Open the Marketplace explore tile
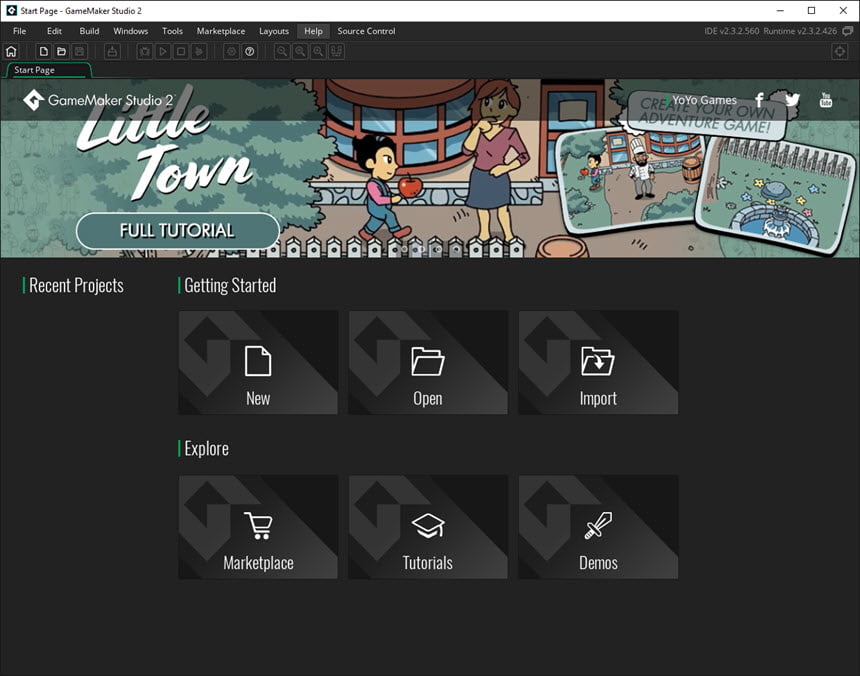This screenshot has height=676, width=860. (x=258, y=527)
